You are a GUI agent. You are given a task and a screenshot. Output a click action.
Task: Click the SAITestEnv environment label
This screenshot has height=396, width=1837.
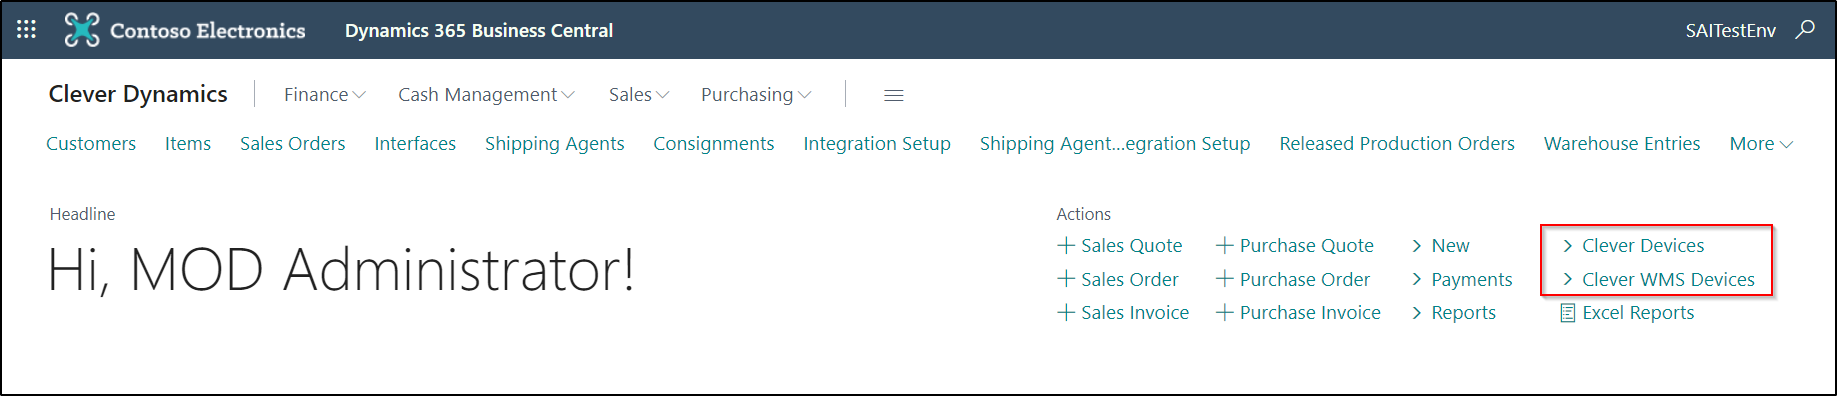[1731, 31]
